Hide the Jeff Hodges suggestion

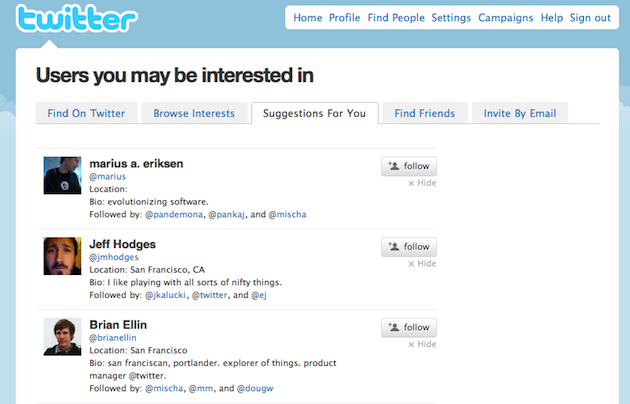pyautogui.click(x=422, y=264)
